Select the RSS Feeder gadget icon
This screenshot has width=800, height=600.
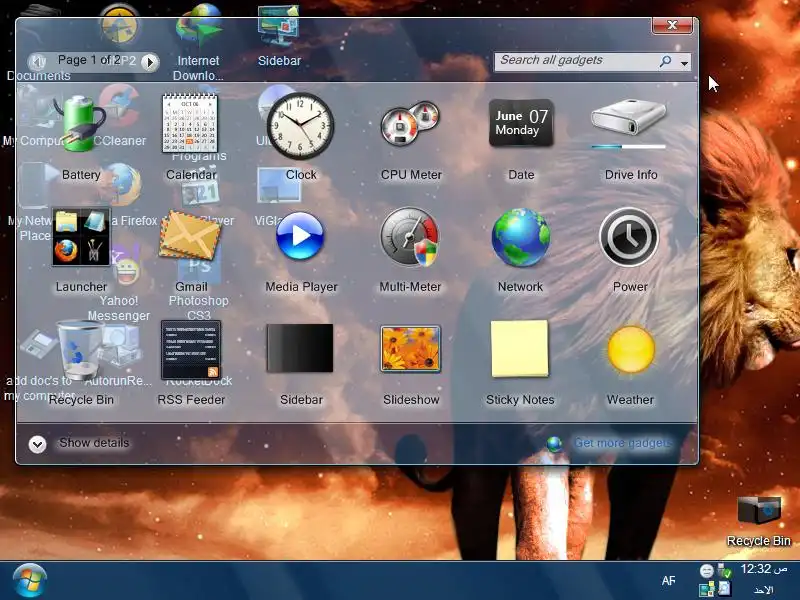(191, 350)
